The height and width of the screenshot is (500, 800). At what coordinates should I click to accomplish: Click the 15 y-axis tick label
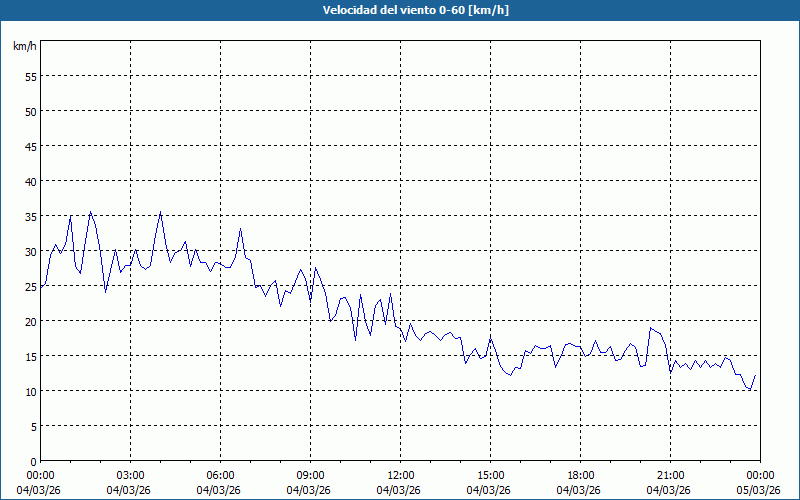click(x=30, y=356)
